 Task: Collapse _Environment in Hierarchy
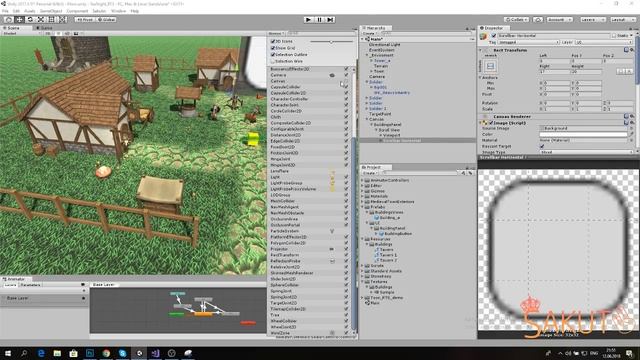tap(367, 55)
